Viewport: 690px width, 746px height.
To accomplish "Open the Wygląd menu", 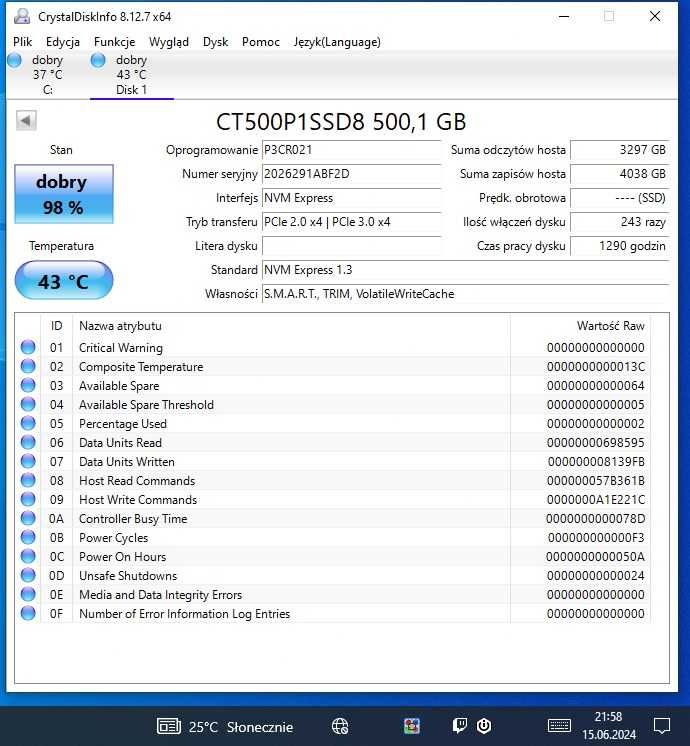I will [x=168, y=42].
